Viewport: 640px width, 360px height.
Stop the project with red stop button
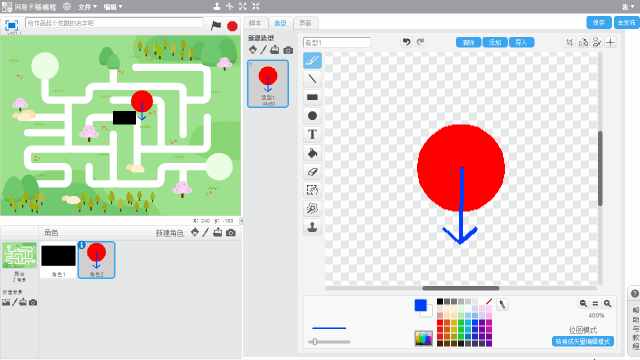232,26
